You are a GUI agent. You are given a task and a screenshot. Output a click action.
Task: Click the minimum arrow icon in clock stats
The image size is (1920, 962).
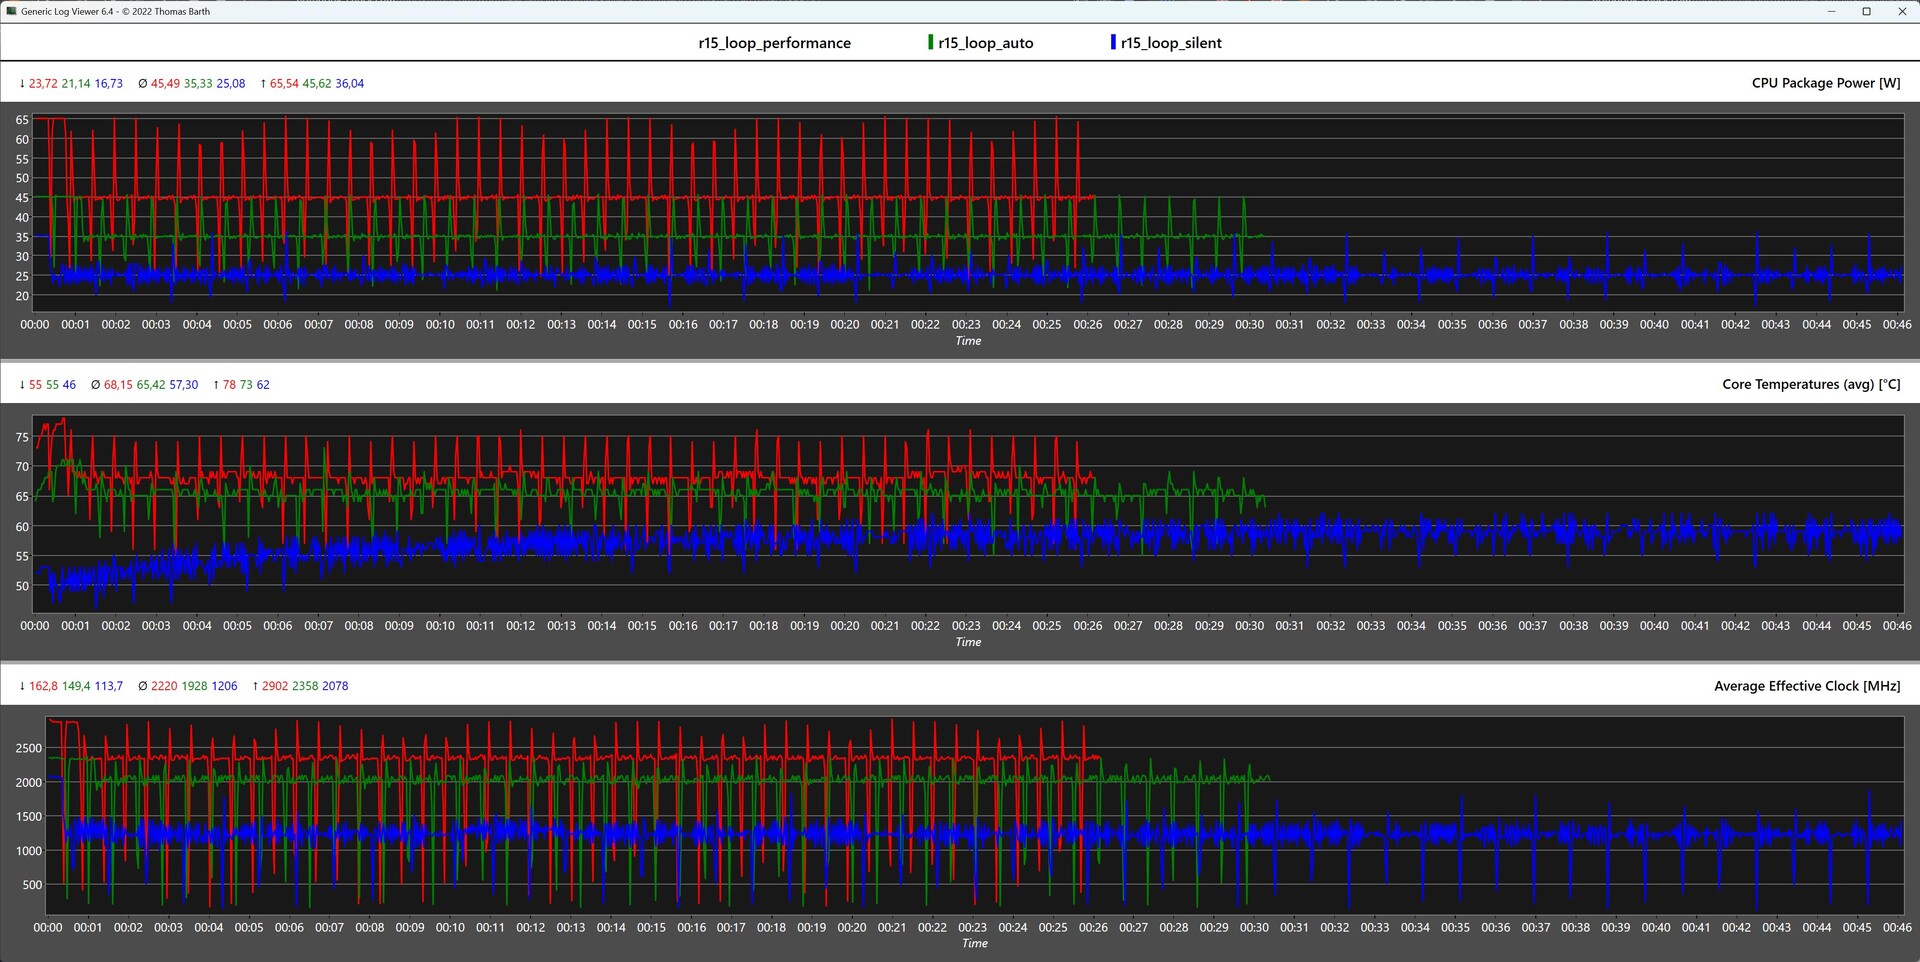22,686
